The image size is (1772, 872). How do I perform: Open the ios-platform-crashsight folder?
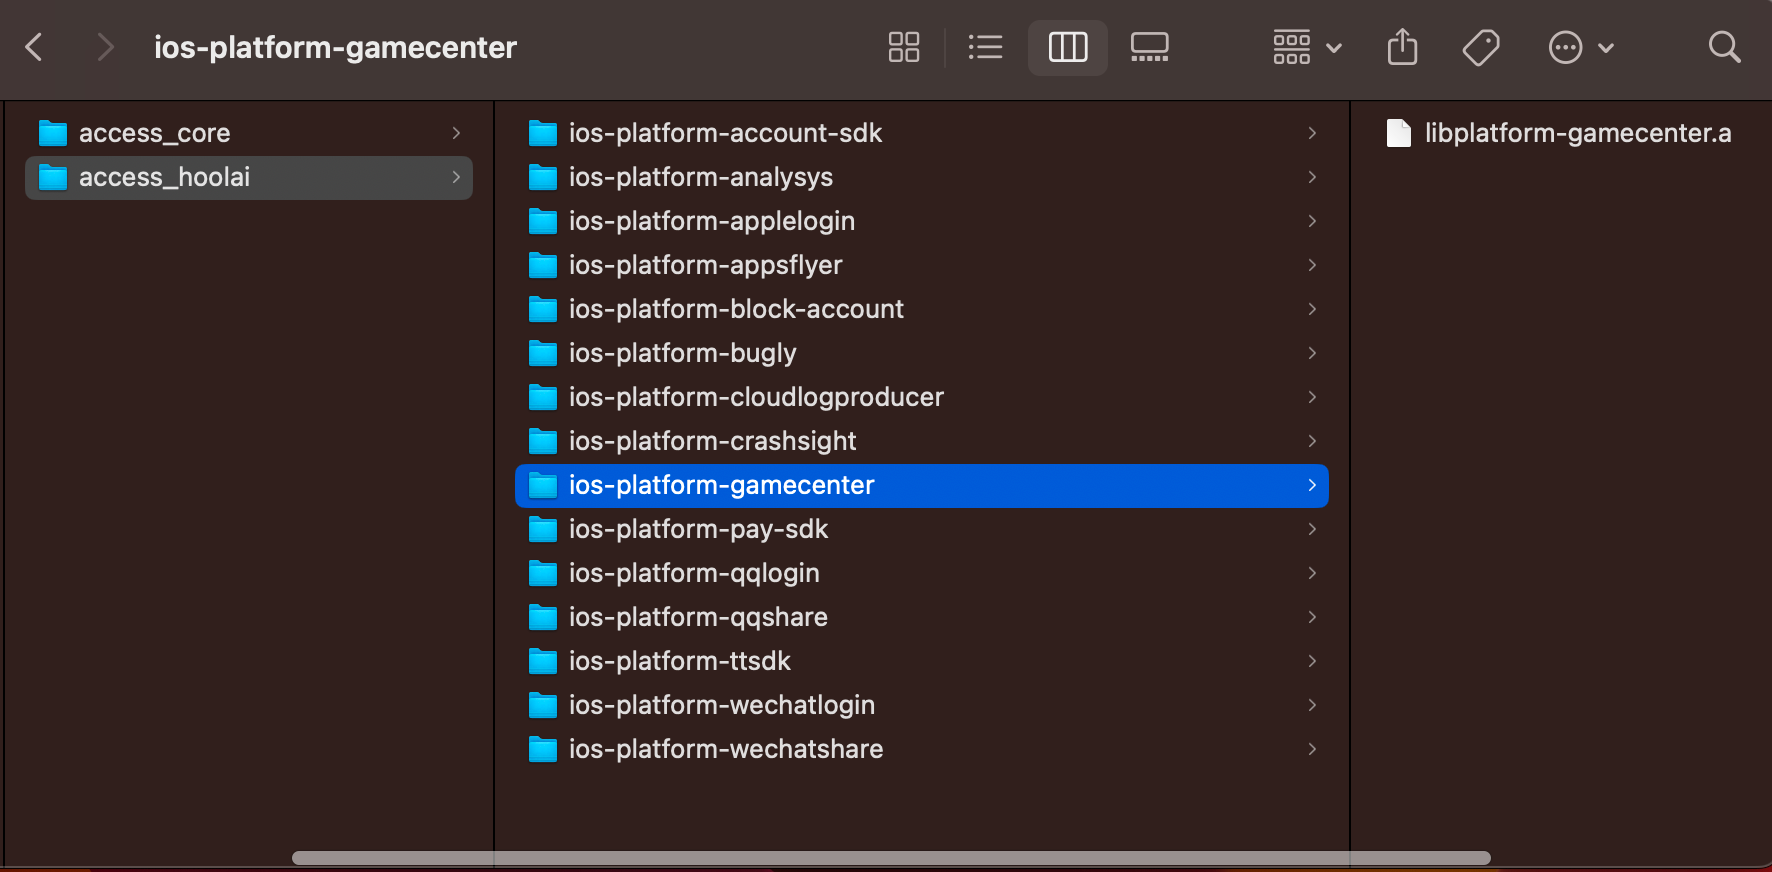point(922,441)
